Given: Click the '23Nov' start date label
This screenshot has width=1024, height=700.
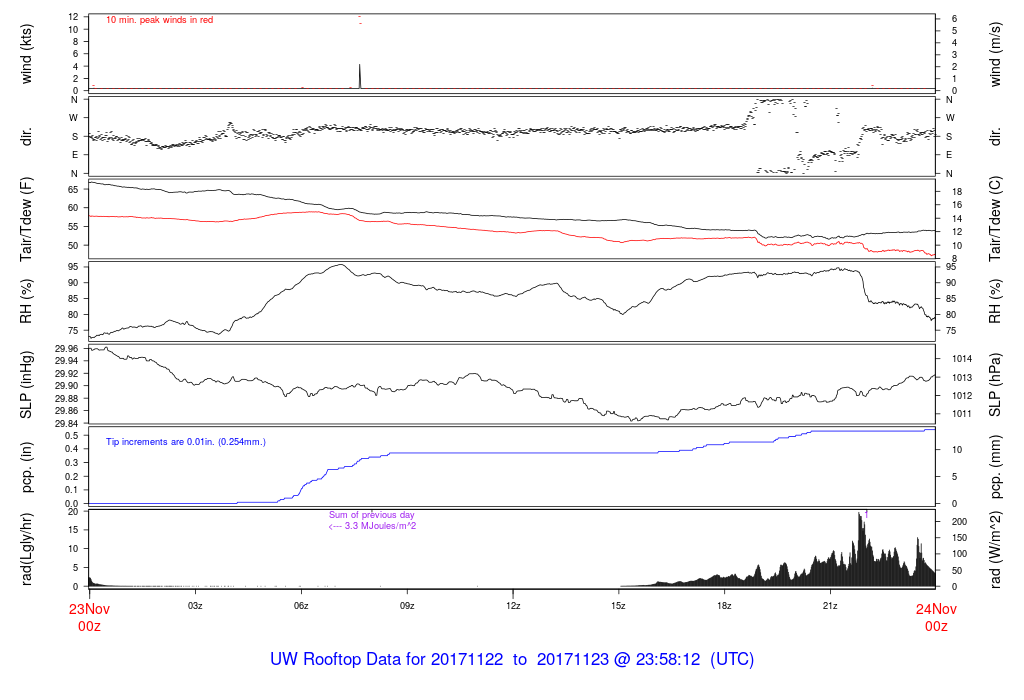Looking at the screenshot, I should pyautogui.click(x=89, y=609).
